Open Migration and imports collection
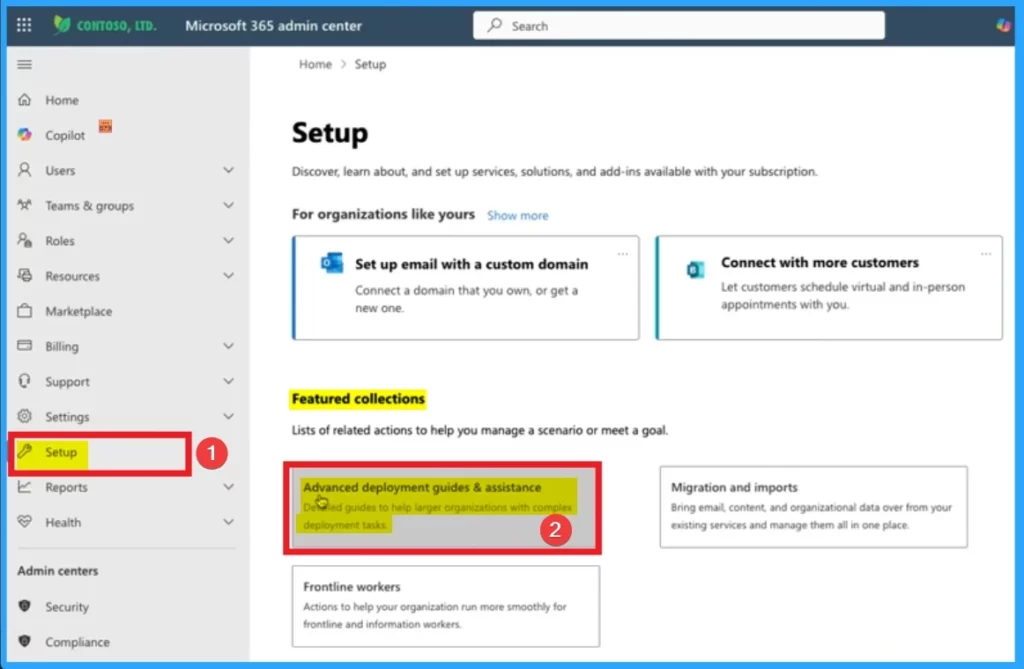The height and width of the screenshot is (669, 1024). (x=813, y=507)
